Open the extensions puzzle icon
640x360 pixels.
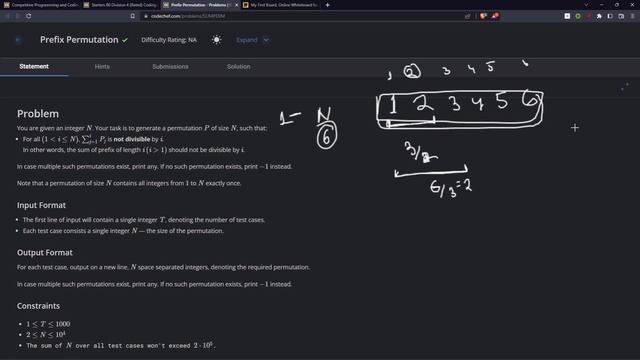(x=599, y=16)
